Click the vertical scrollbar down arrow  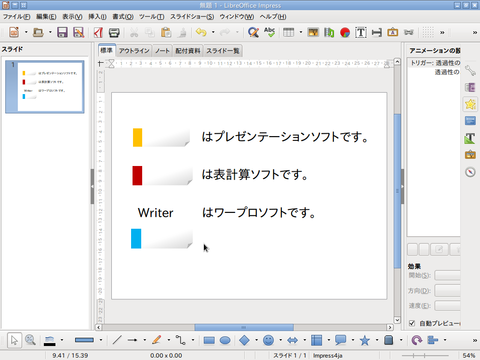tap(397, 320)
